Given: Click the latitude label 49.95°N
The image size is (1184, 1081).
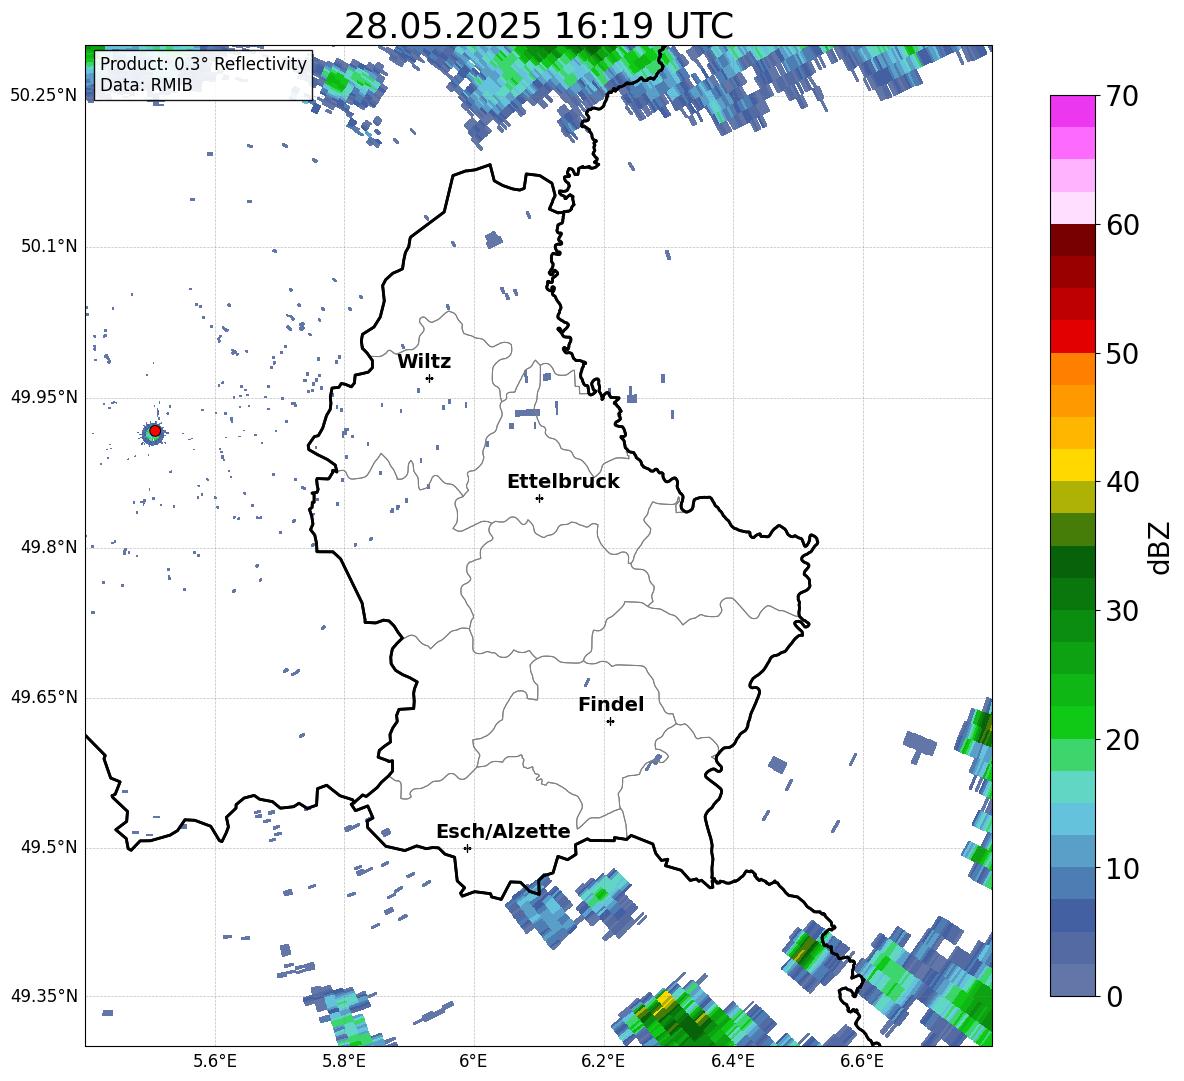Looking at the screenshot, I should pos(44,397).
